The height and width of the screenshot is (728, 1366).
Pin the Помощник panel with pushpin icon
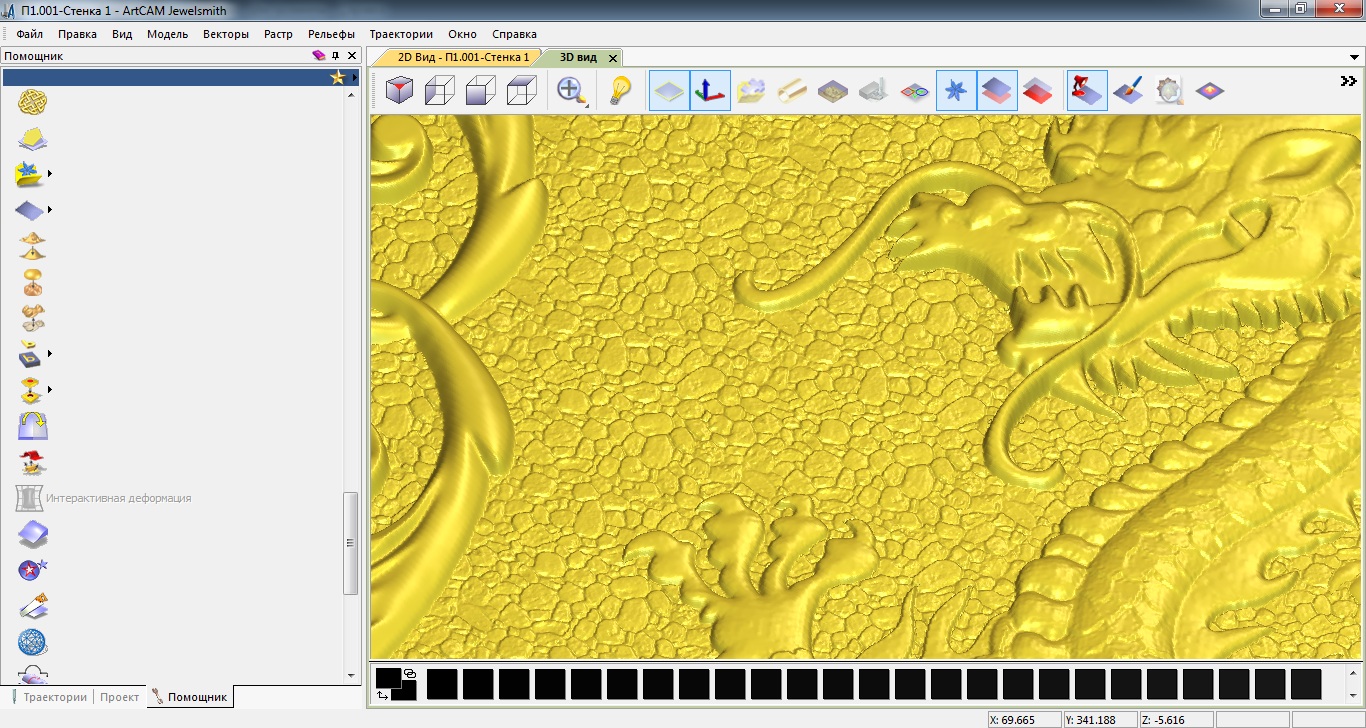pyautogui.click(x=336, y=56)
